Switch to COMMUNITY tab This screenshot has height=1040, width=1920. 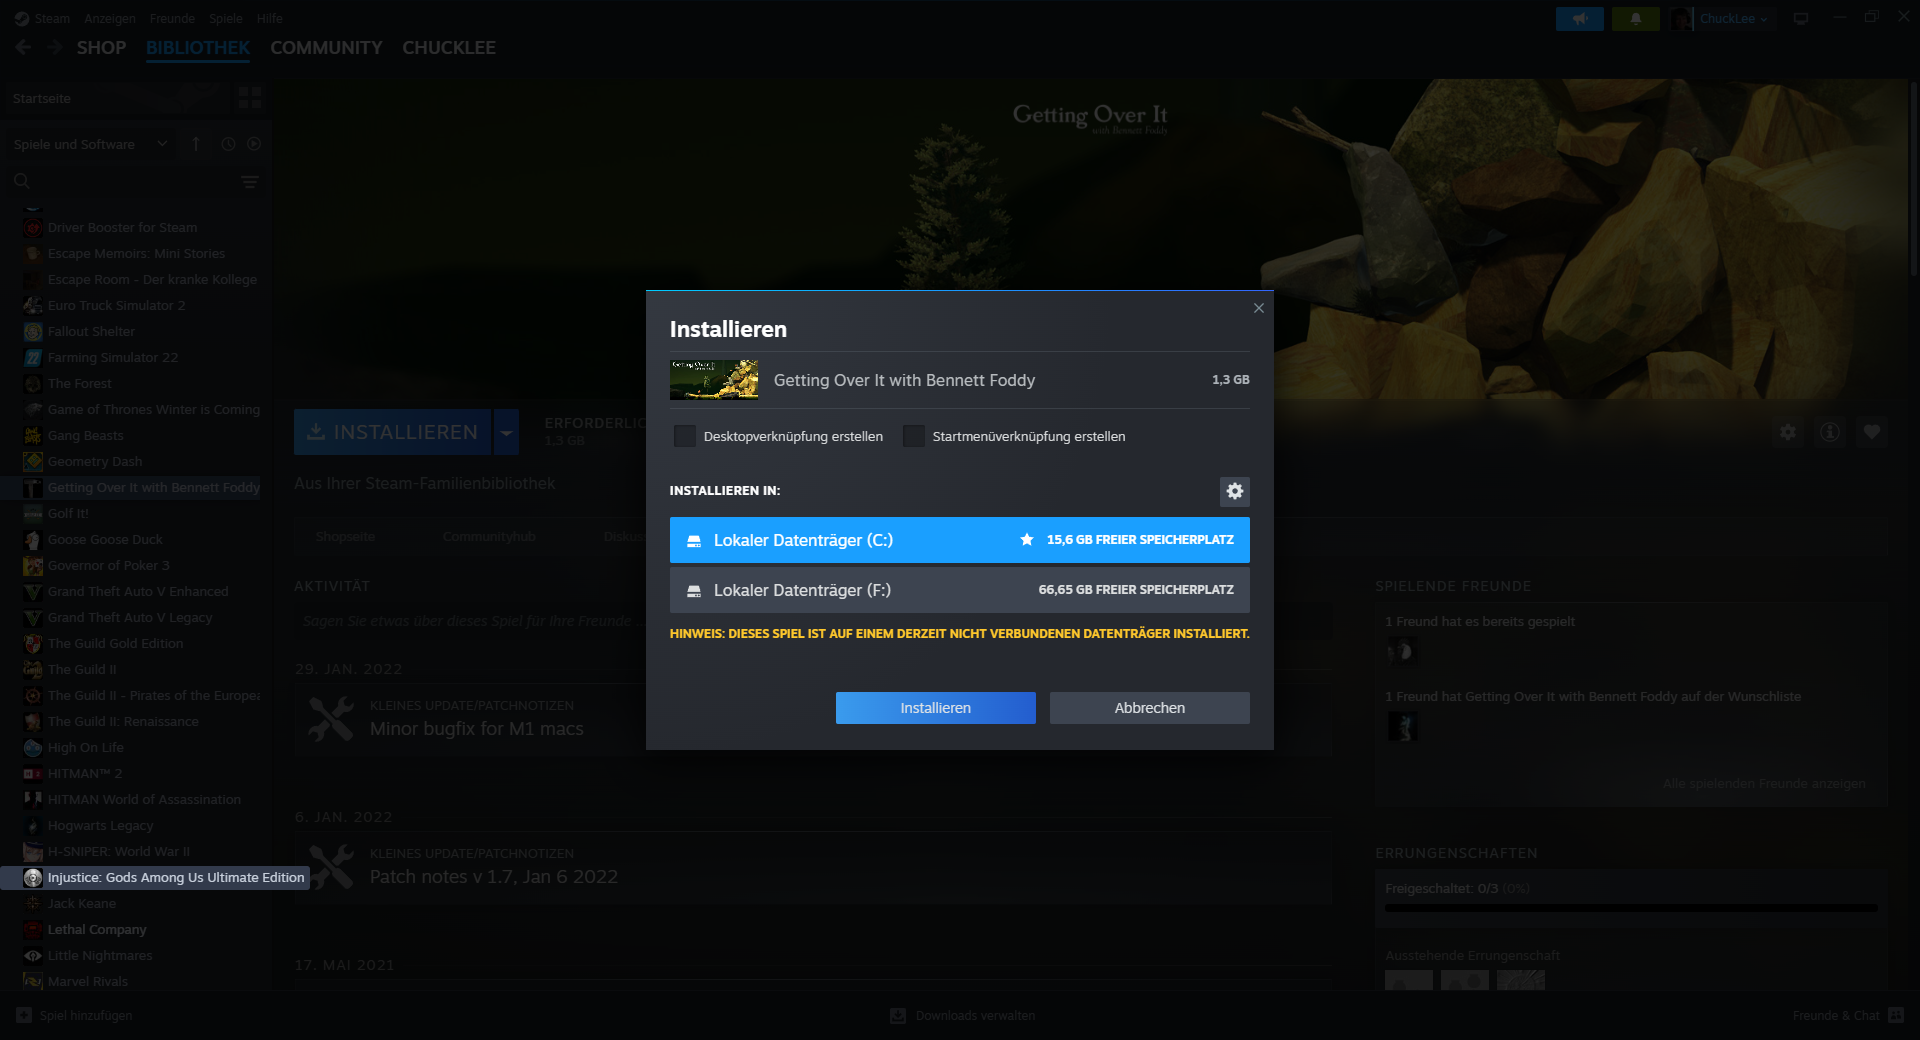click(x=326, y=48)
